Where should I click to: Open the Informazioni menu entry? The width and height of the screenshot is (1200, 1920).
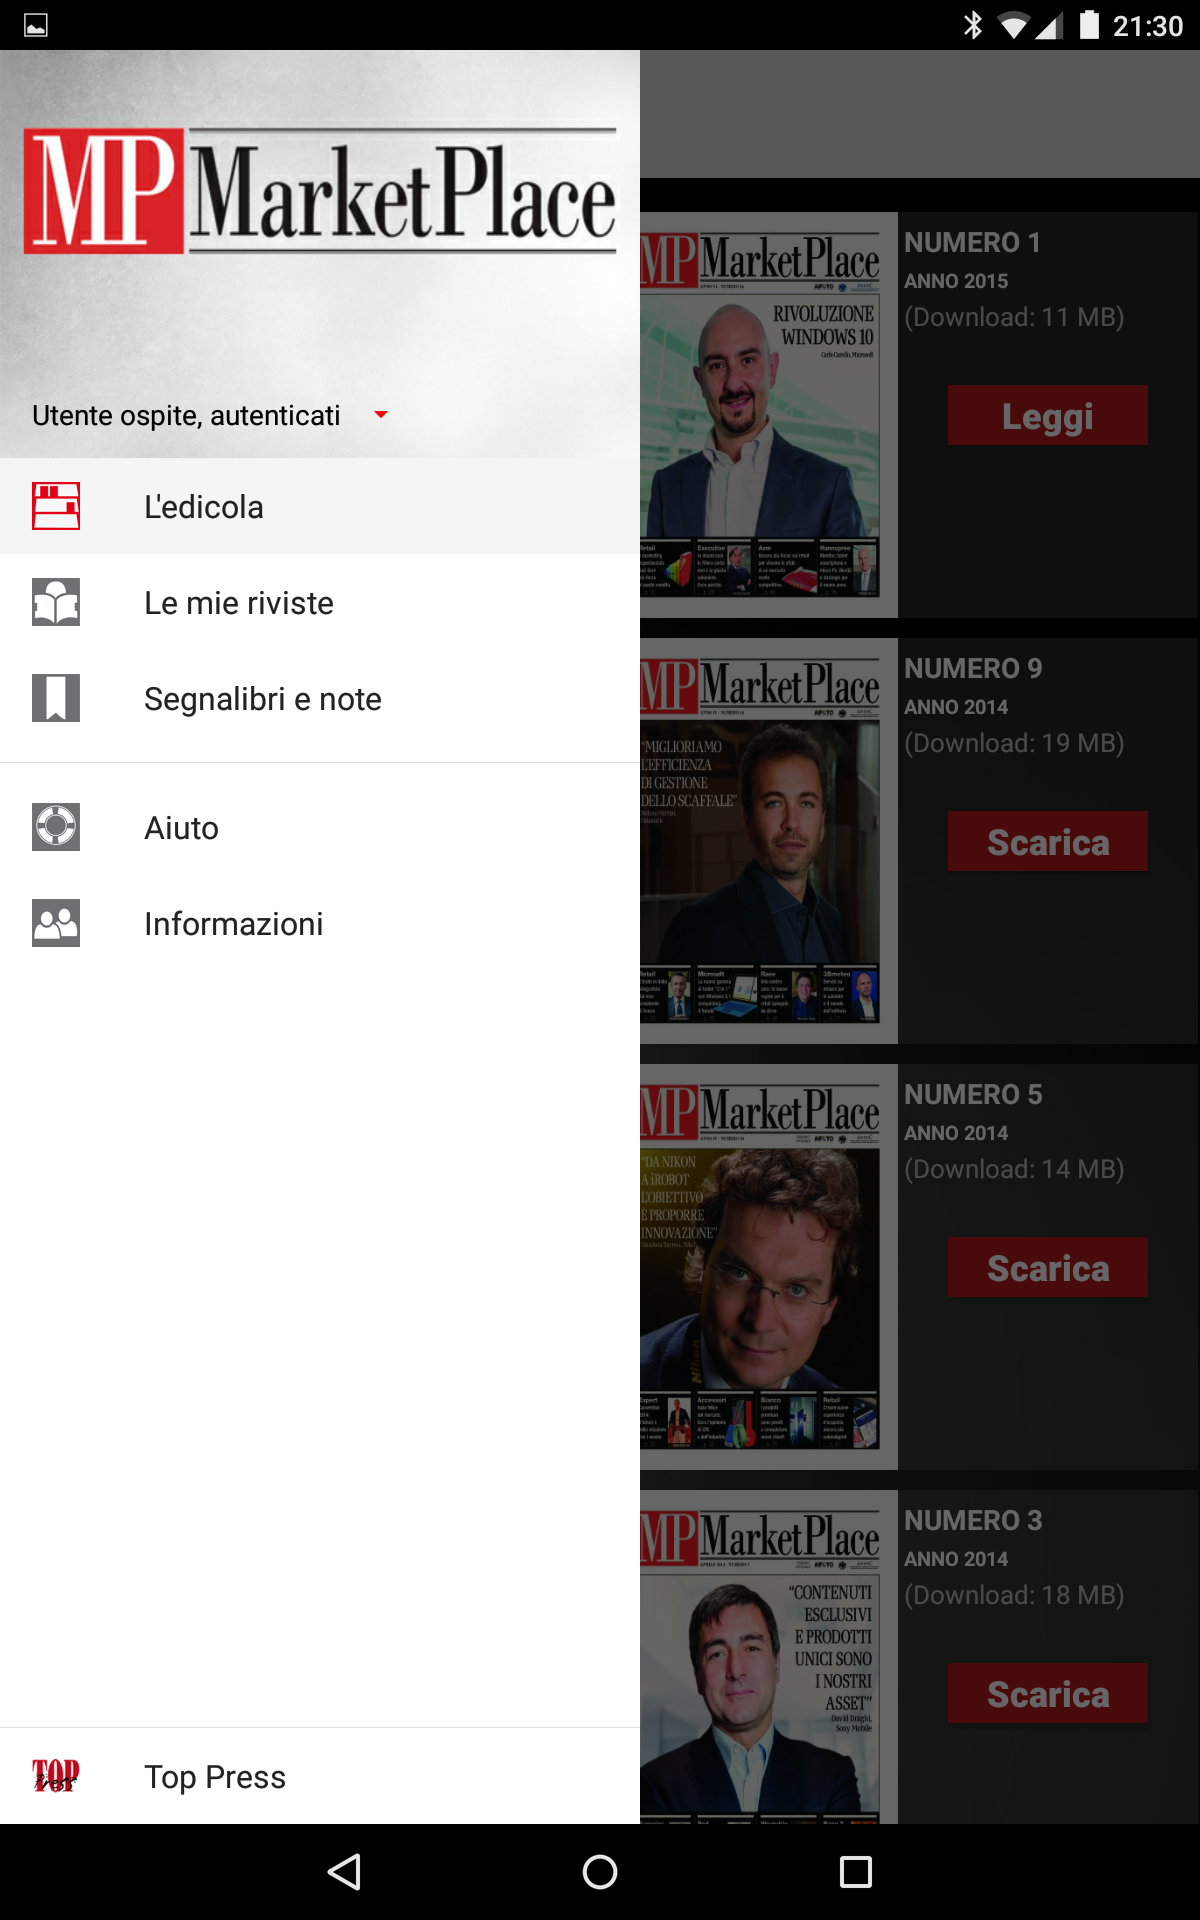pyautogui.click(x=320, y=923)
